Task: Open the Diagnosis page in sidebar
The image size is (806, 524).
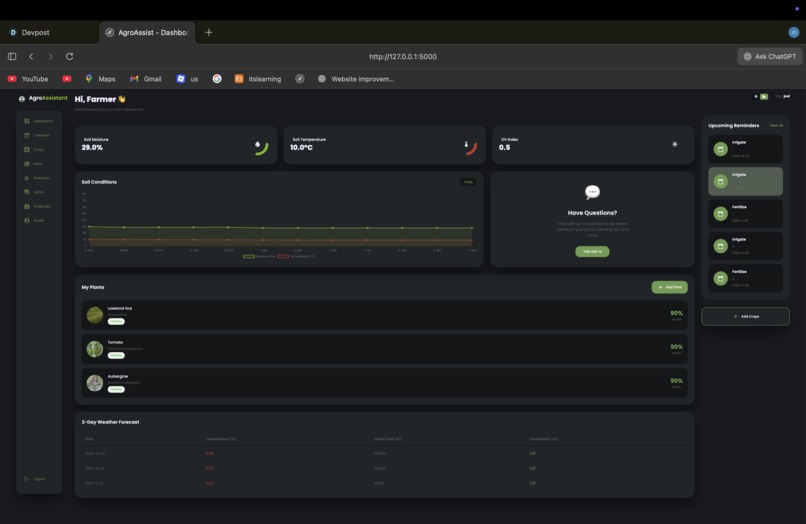Action: click(x=38, y=206)
